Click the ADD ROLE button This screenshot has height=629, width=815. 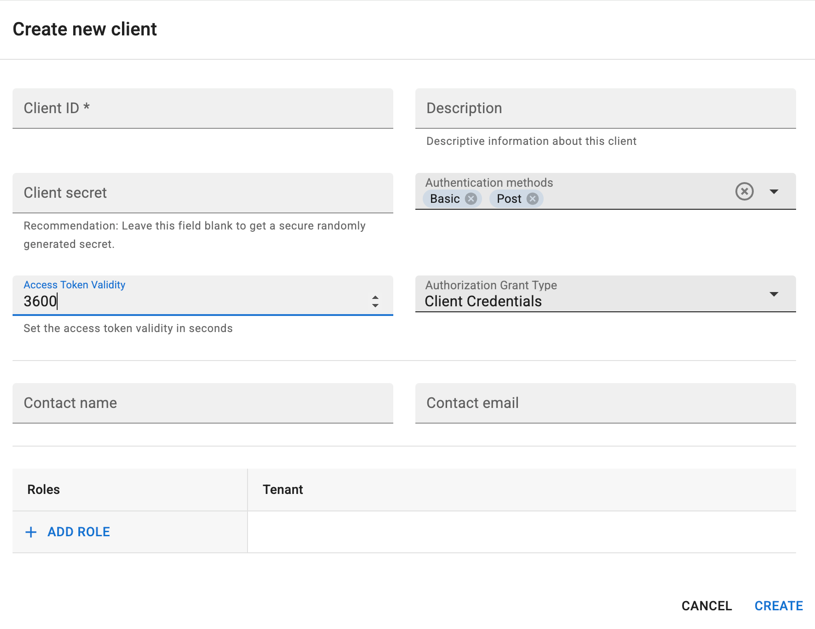pos(68,532)
